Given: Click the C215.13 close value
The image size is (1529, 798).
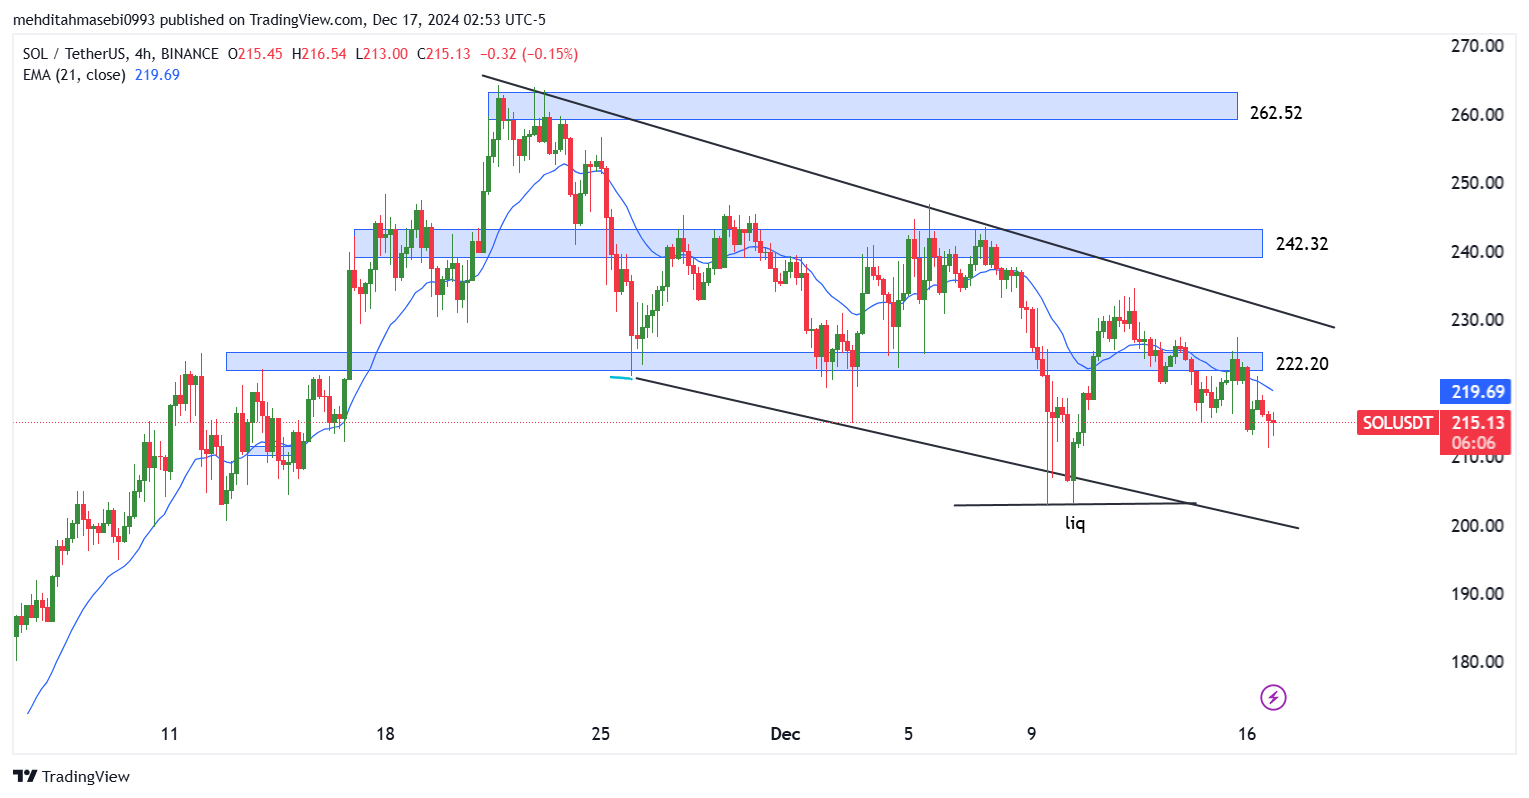Looking at the screenshot, I should coord(443,54).
